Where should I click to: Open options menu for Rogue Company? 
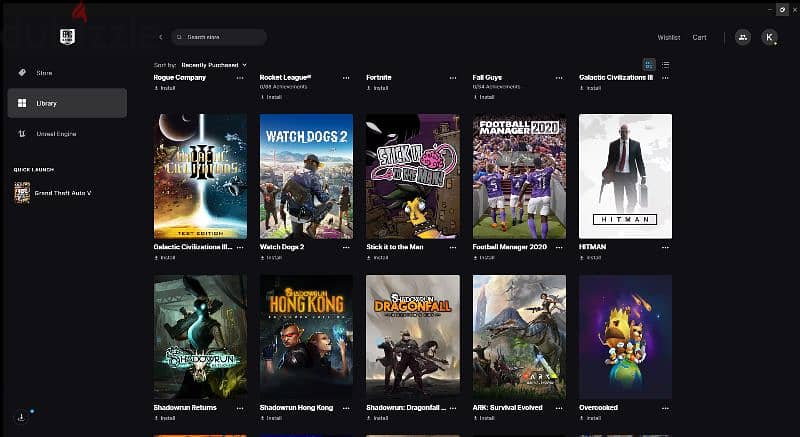(x=240, y=78)
